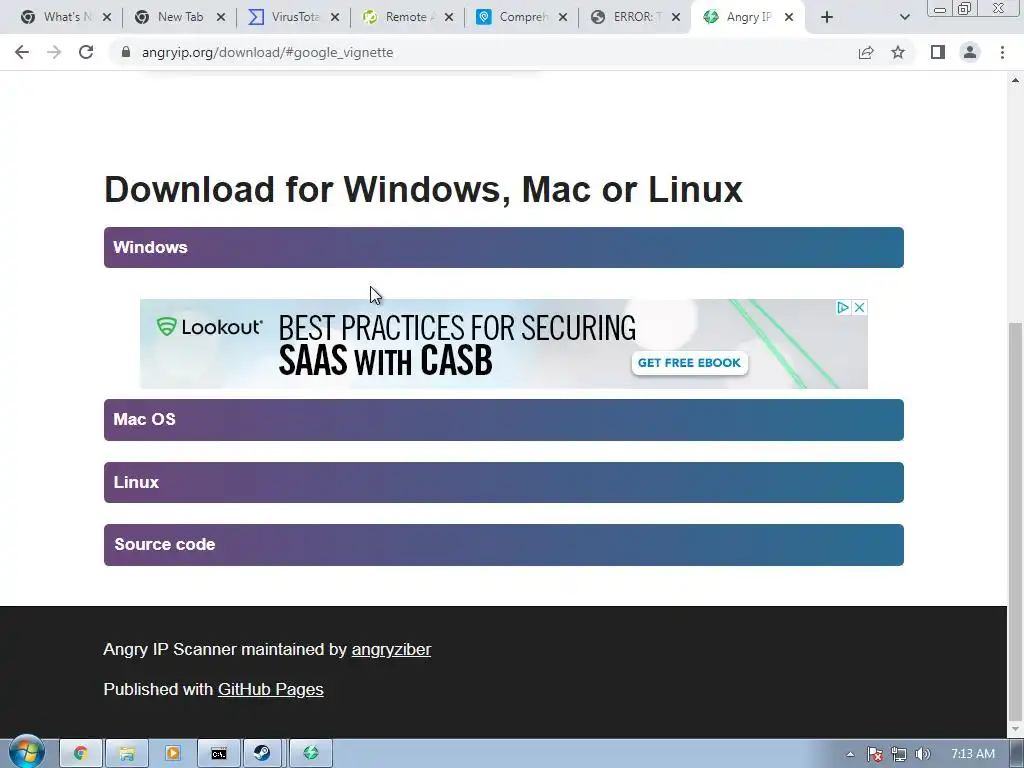1024x768 pixels.
Task: Expand the Source code section
Action: pyautogui.click(x=504, y=545)
